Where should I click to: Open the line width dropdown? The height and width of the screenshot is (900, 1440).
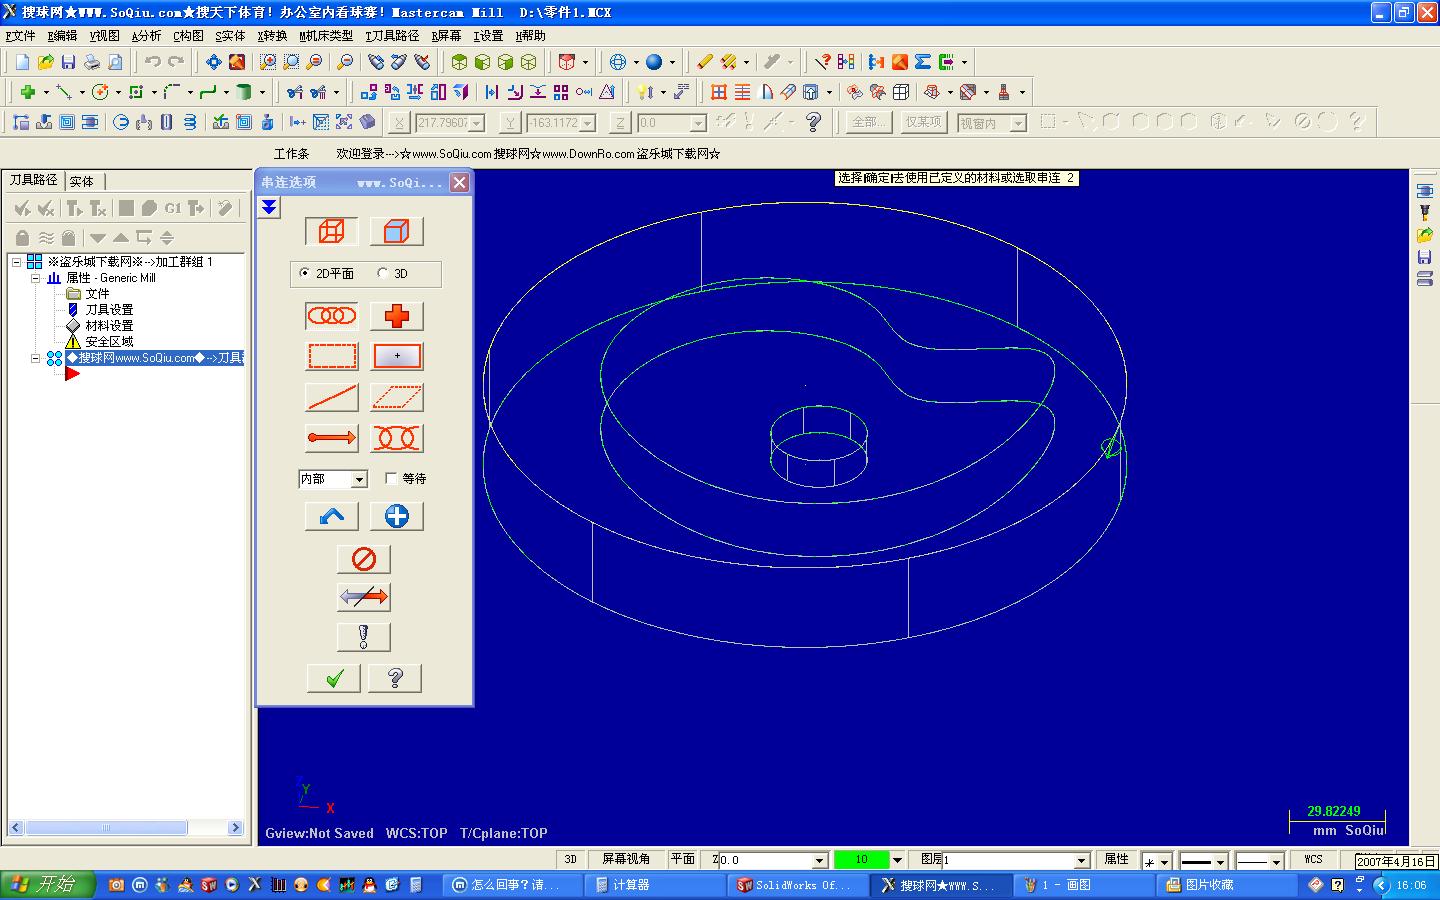[x=1276, y=861]
